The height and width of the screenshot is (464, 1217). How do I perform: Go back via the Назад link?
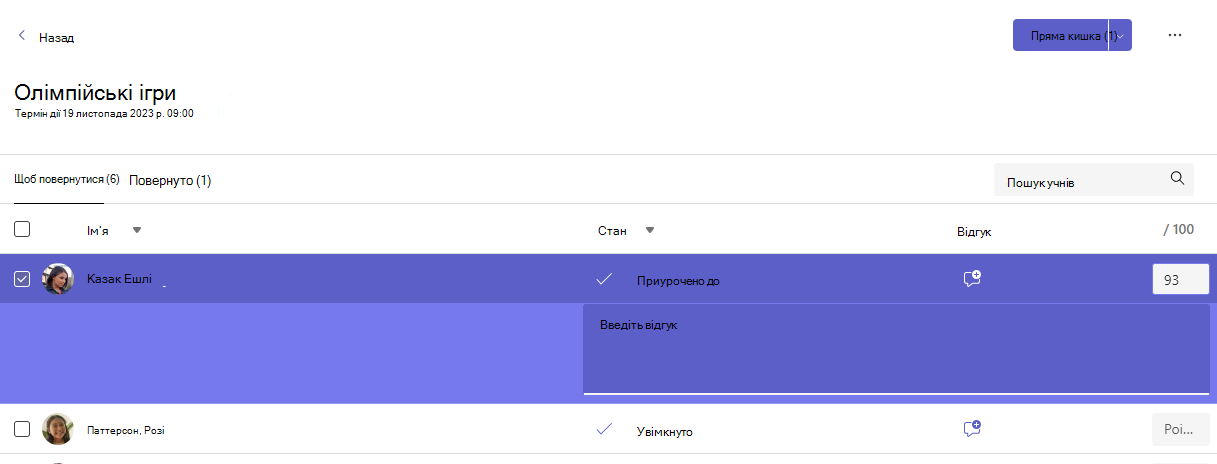(56, 37)
